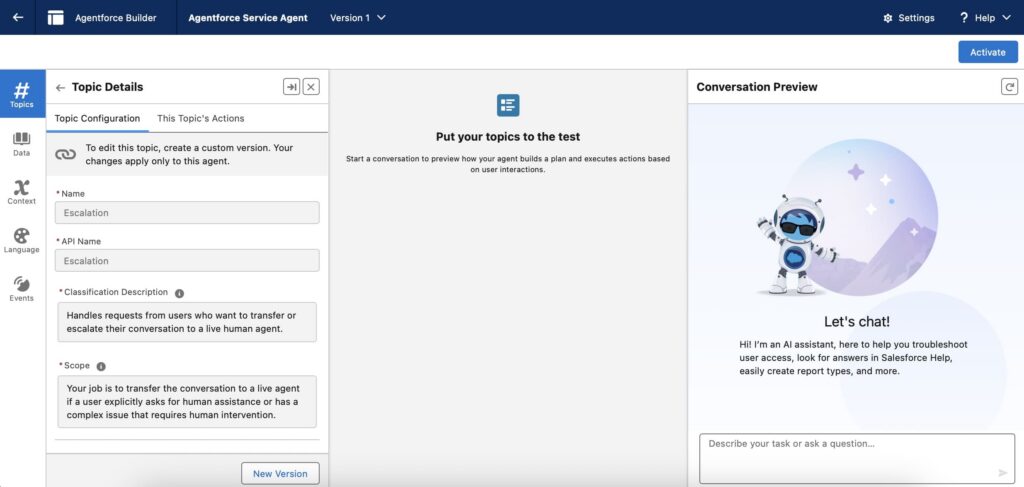Open Settings in the header
The height and width of the screenshot is (487, 1024).
(x=908, y=18)
